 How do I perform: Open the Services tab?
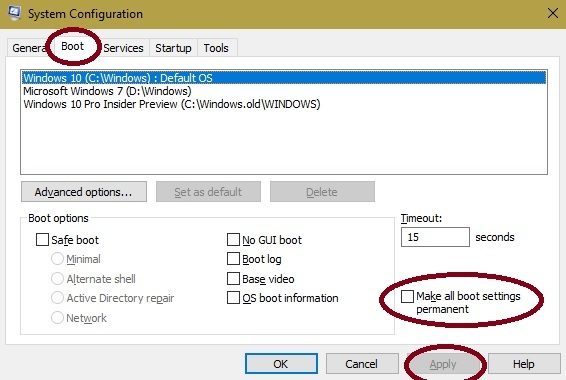pos(123,48)
